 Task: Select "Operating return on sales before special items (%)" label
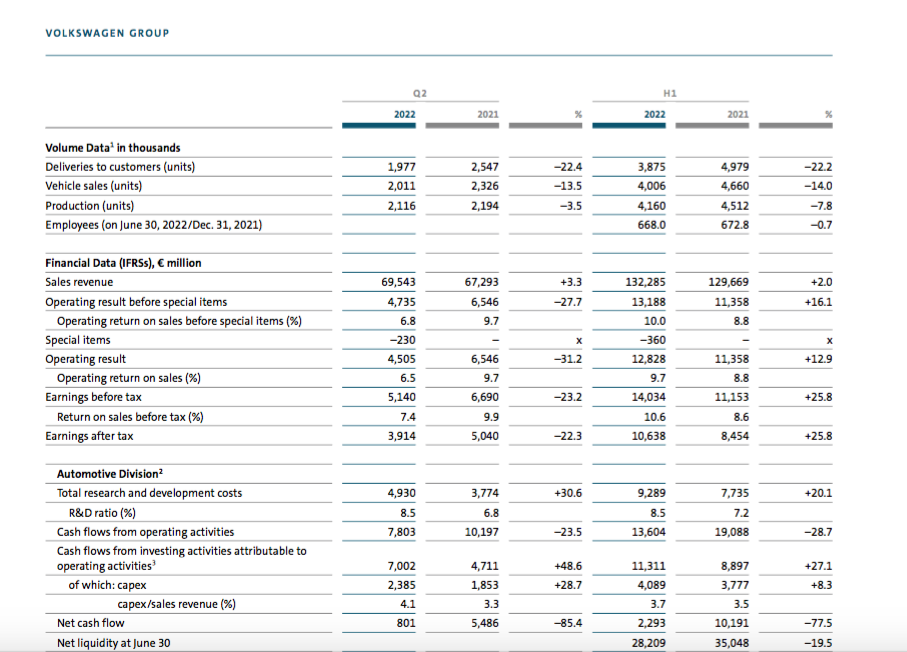(179, 321)
